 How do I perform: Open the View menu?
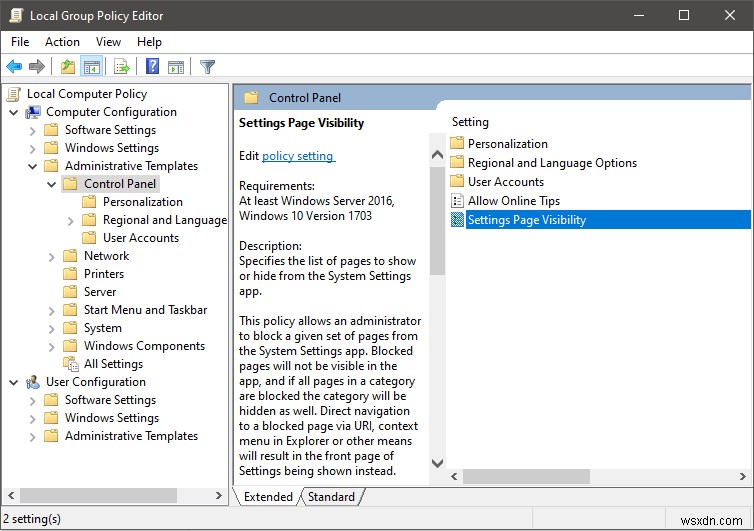tap(108, 42)
